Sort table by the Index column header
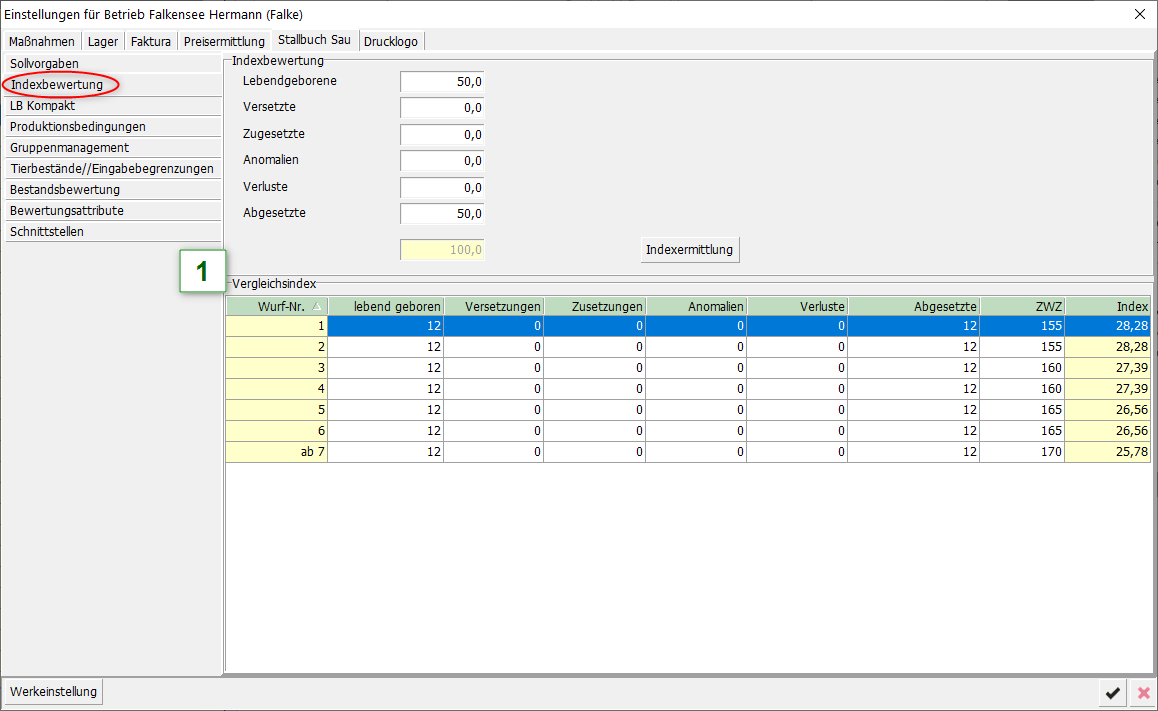 [1108, 306]
